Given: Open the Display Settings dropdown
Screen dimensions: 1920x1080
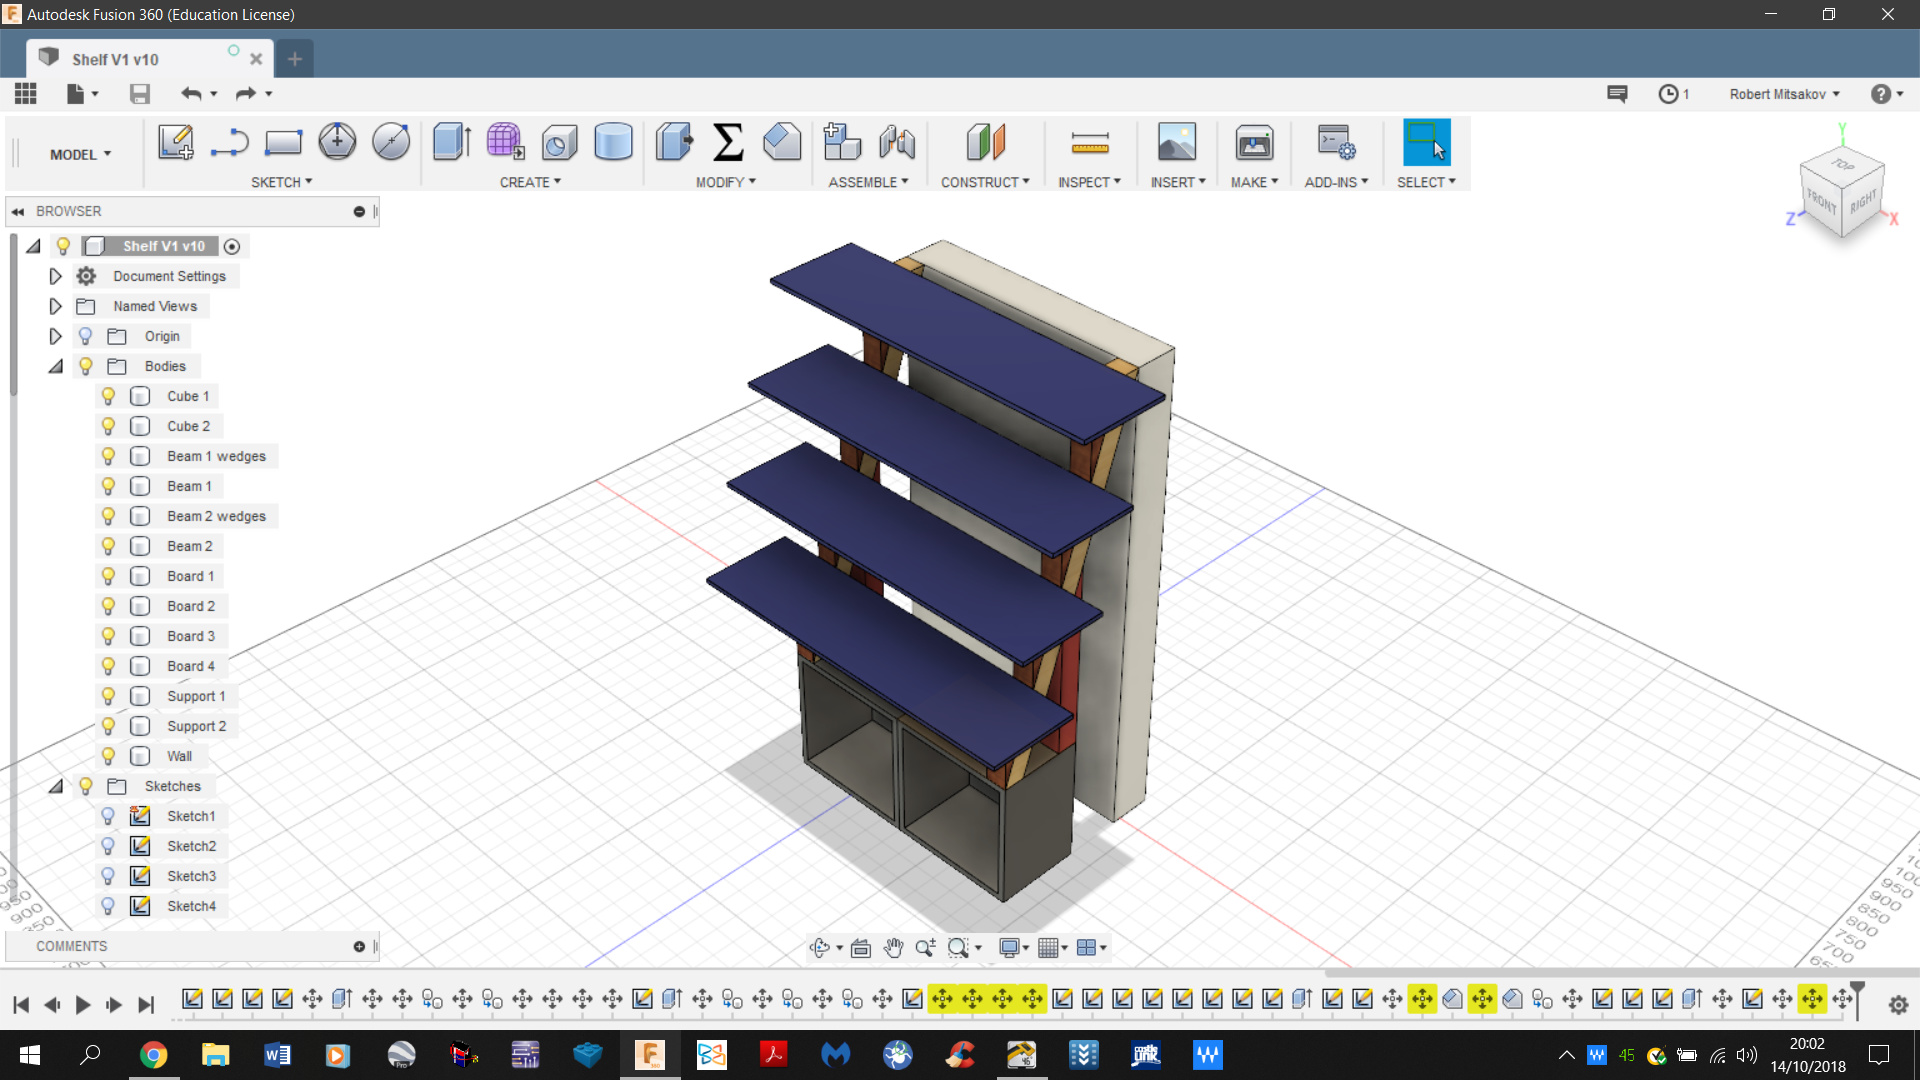Looking at the screenshot, I should (1013, 947).
